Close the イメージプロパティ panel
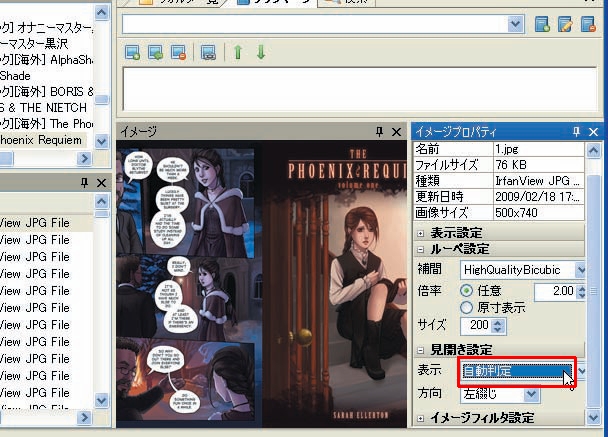The width and height of the screenshot is (608, 437). pos(593,132)
